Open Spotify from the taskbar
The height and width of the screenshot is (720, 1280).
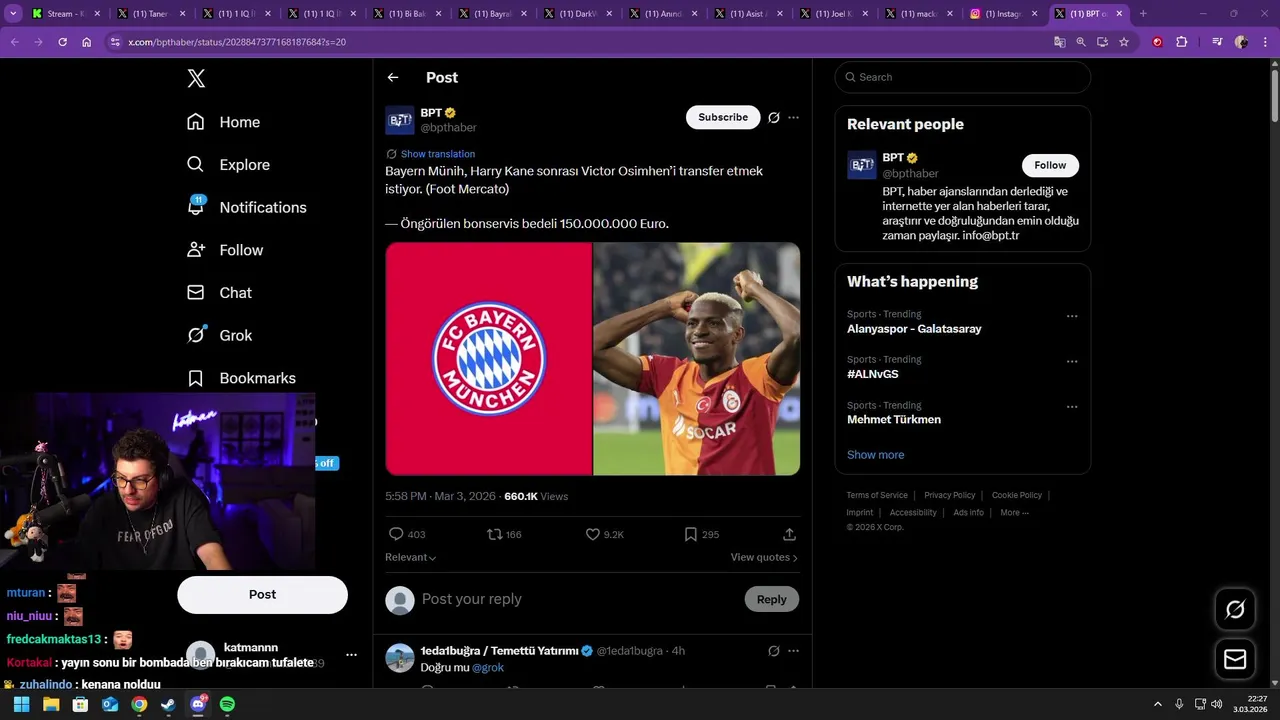click(x=227, y=704)
